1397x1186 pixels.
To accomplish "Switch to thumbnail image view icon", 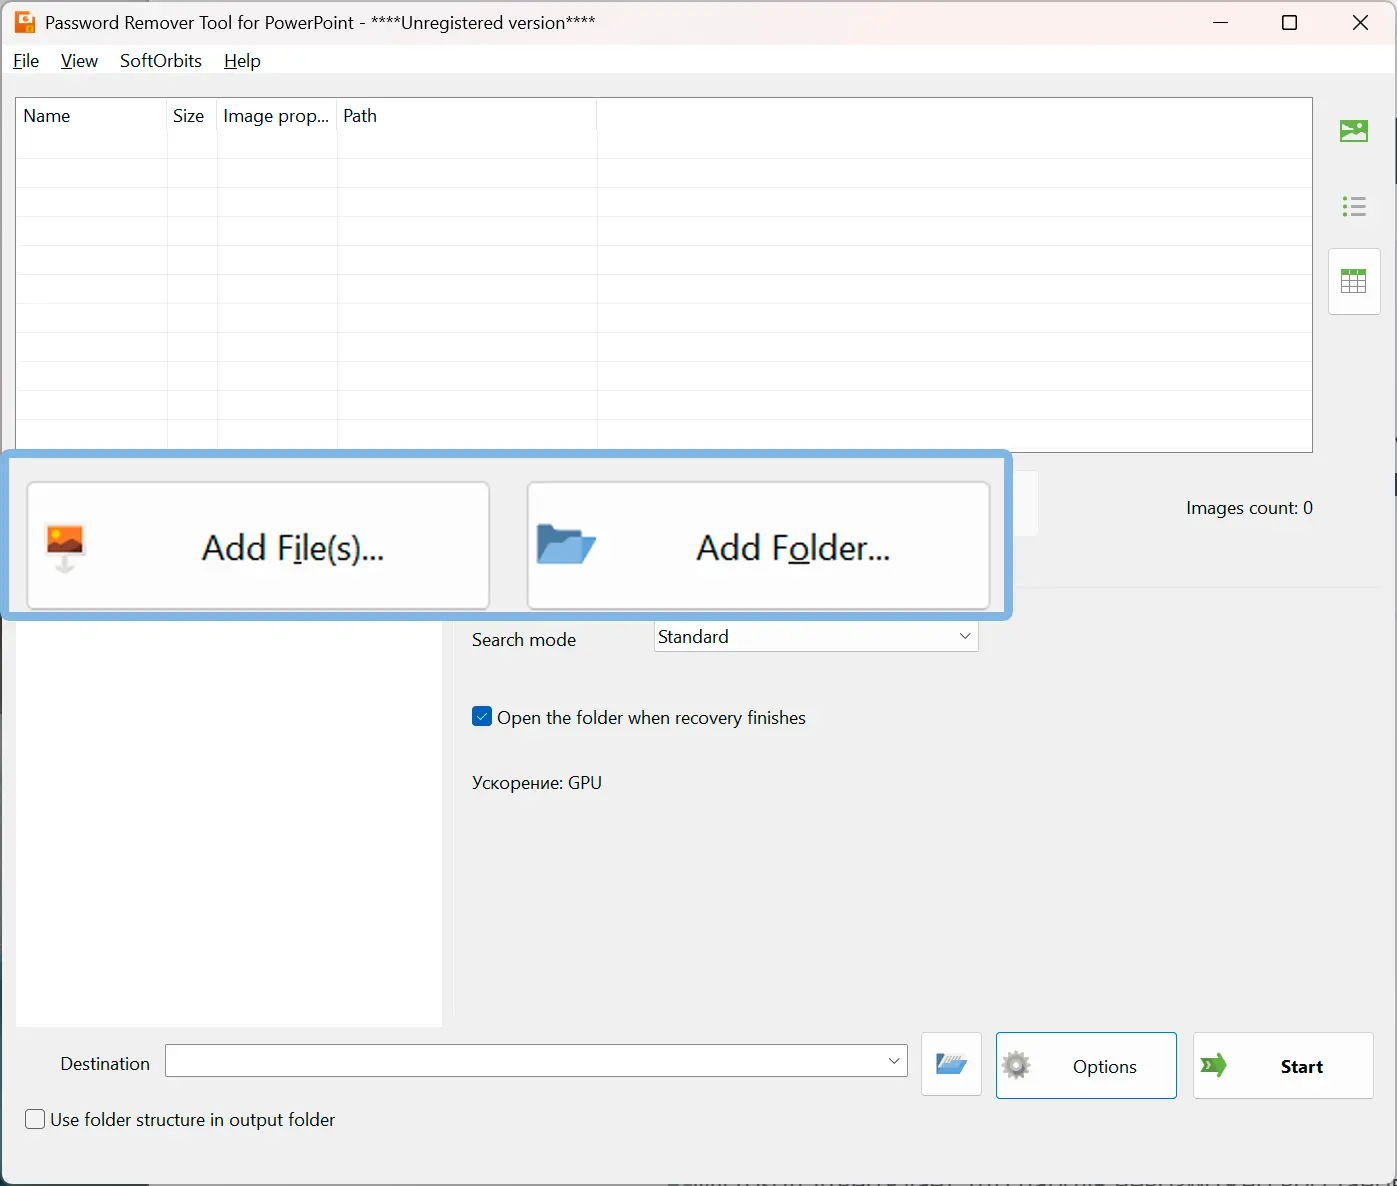I will 1354,131.
